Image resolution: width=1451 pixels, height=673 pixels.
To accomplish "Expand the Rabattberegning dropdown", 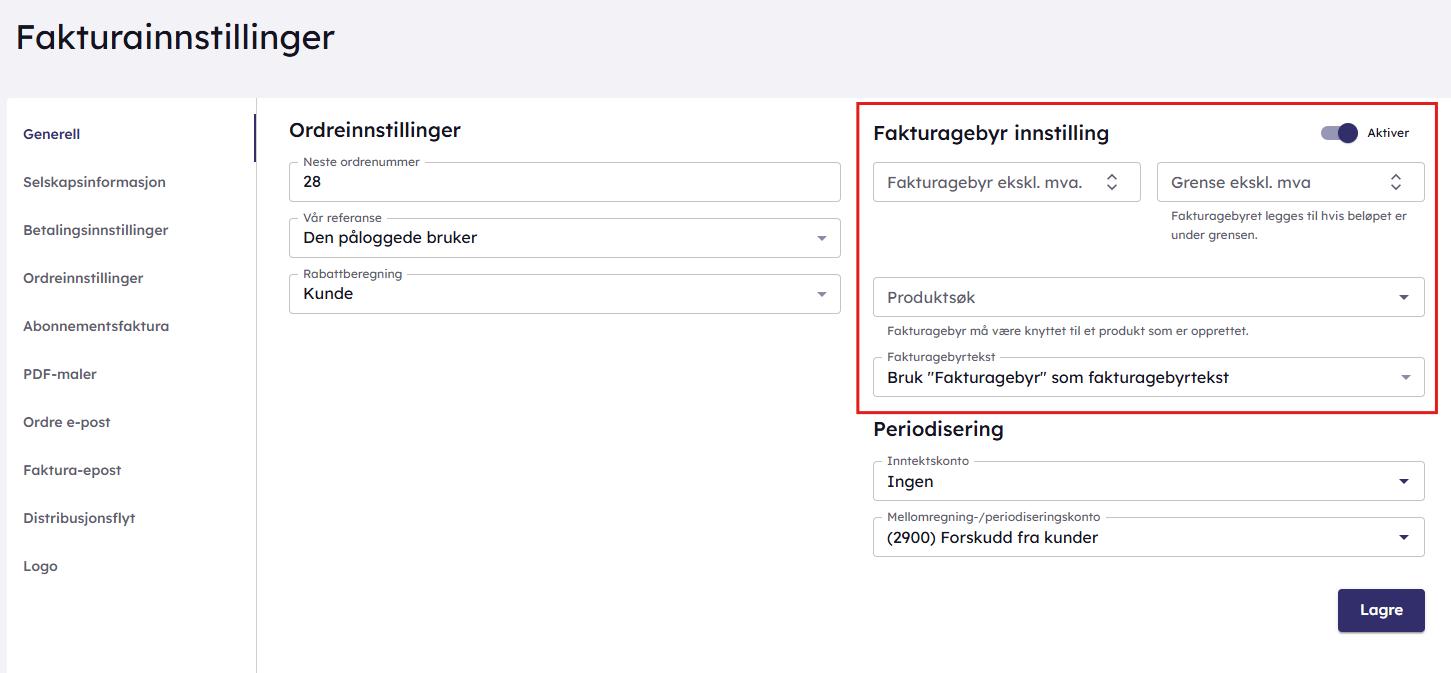I will tap(821, 294).
